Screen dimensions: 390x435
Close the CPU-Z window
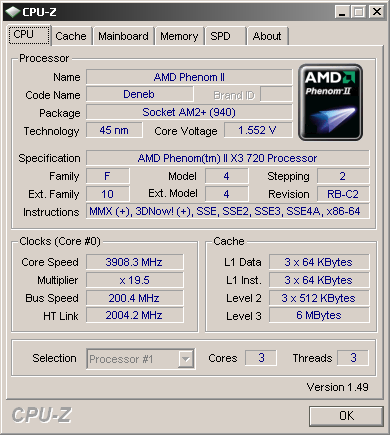coord(377,12)
